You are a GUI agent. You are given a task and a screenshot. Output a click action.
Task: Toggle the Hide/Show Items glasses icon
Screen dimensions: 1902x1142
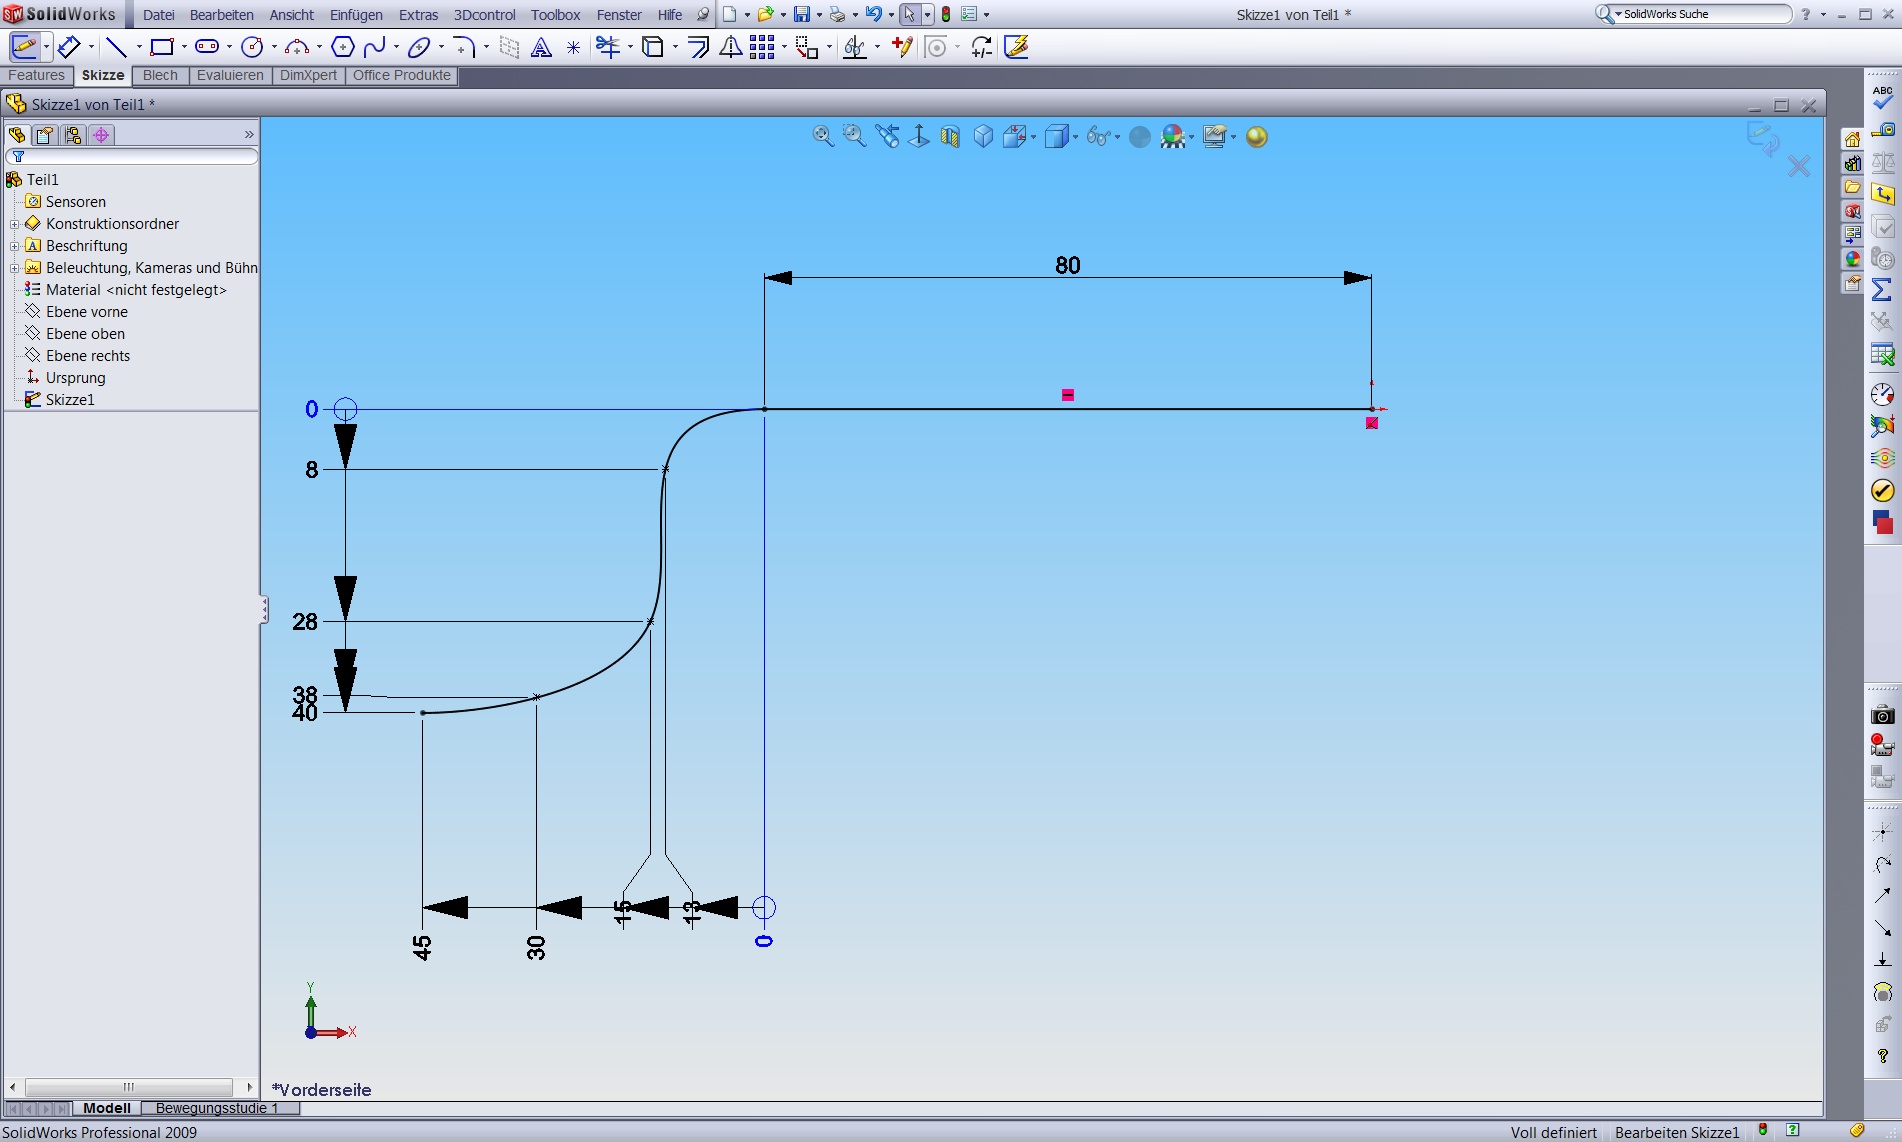1098,137
